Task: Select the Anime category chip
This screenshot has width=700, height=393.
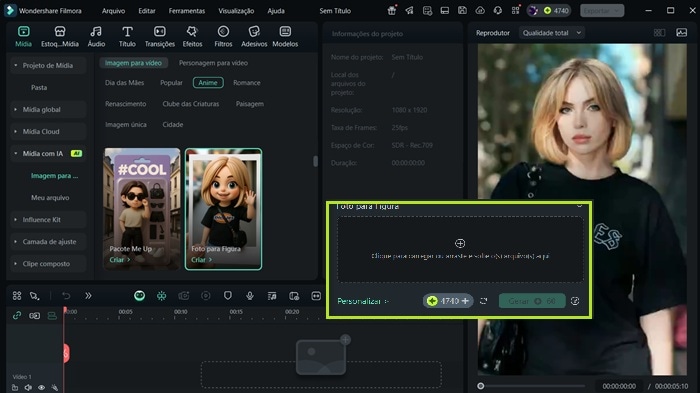Action: (x=208, y=83)
